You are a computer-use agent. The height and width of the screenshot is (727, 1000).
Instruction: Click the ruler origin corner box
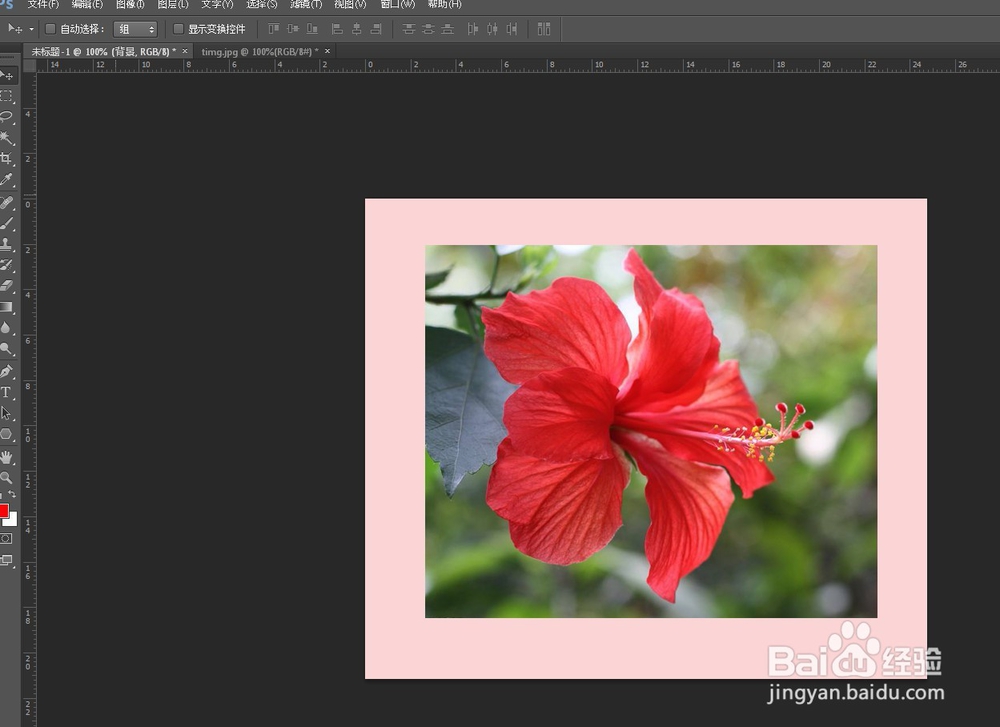point(29,66)
